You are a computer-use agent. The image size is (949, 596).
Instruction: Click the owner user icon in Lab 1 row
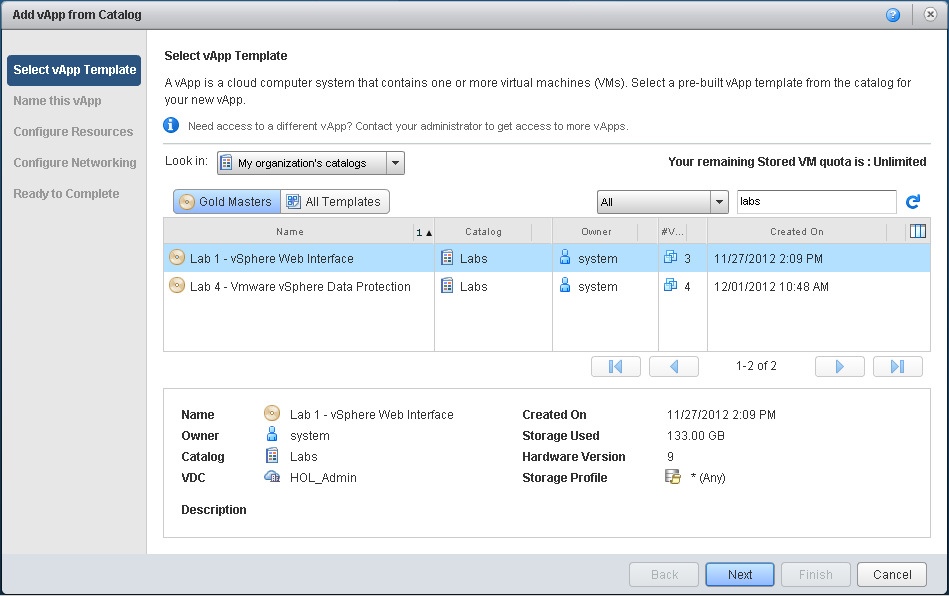point(565,257)
